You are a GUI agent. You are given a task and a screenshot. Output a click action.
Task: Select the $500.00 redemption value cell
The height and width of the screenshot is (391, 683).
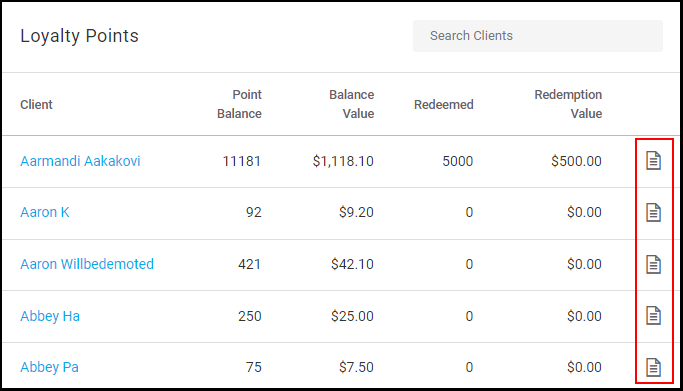[576, 161]
